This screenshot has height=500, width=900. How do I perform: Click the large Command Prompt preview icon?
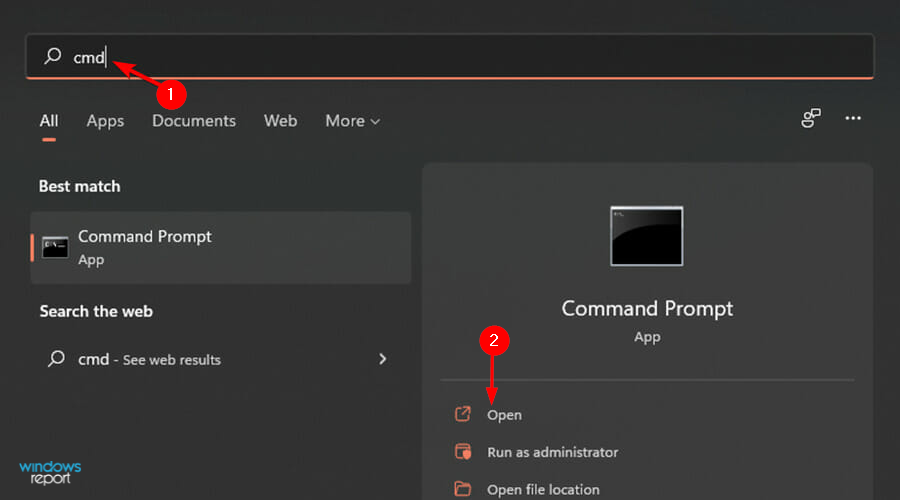coord(647,236)
